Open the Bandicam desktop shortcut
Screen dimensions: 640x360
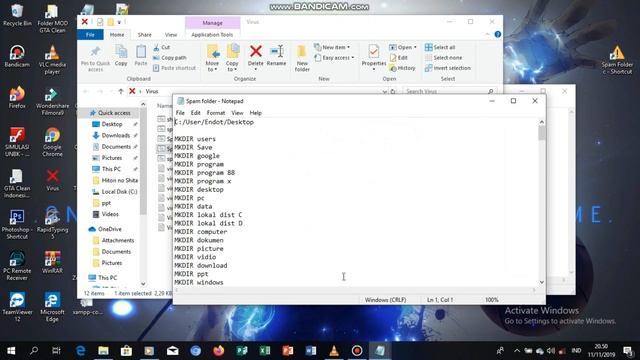17,56
